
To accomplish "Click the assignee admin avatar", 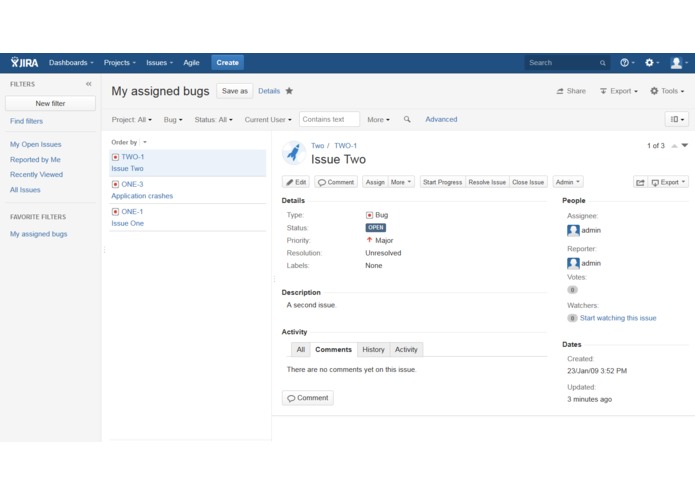I will [x=573, y=230].
